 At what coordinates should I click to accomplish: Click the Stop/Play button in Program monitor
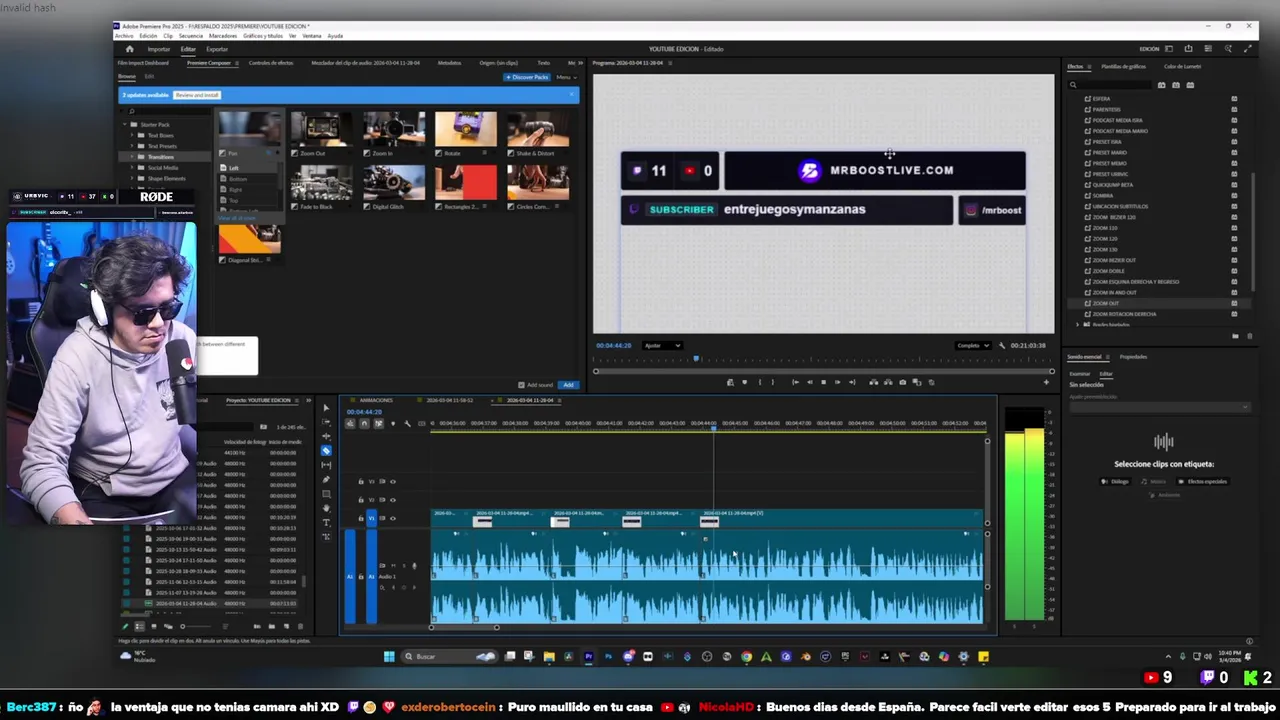pos(823,382)
